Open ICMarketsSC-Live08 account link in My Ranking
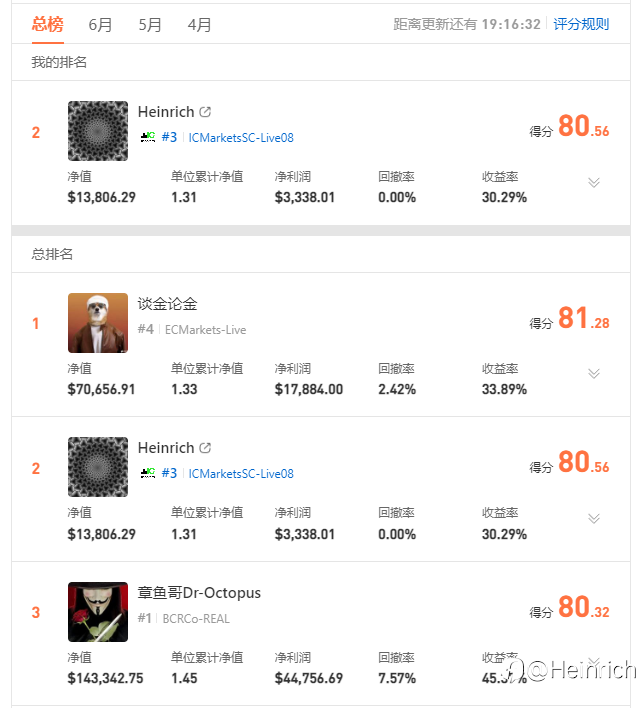Viewport: 642px width, 708px height. point(241,138)
